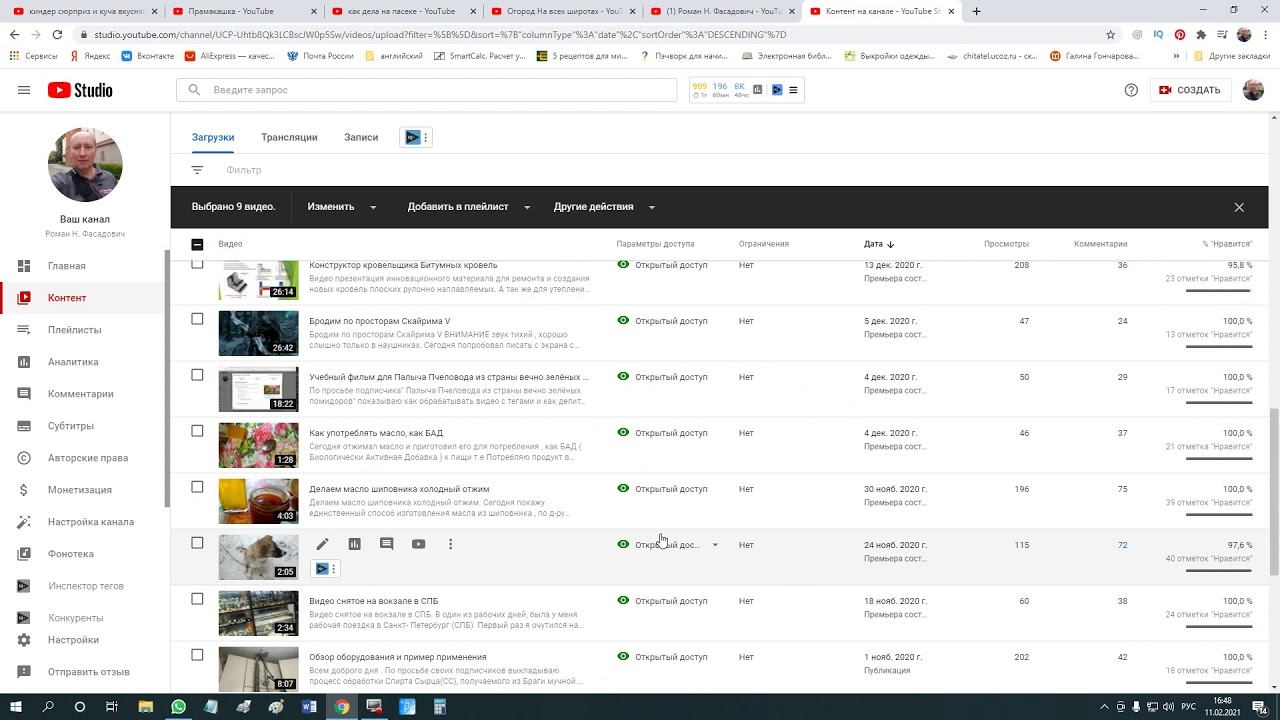Open a new browser tab
Screen dimensions: 1280x720
[x=977, y=11]
